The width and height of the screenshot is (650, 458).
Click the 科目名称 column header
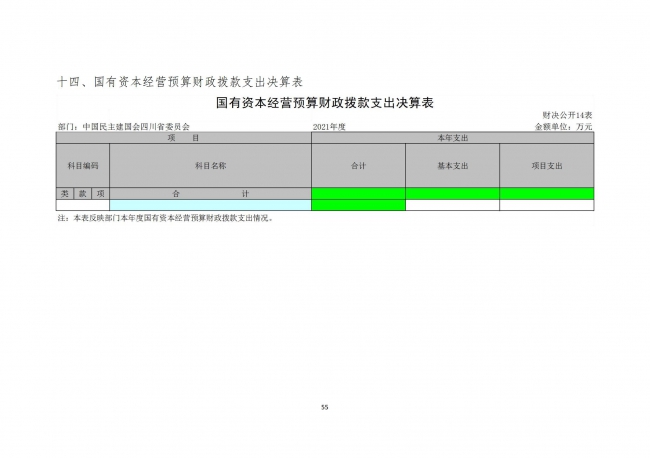point(210,165)
